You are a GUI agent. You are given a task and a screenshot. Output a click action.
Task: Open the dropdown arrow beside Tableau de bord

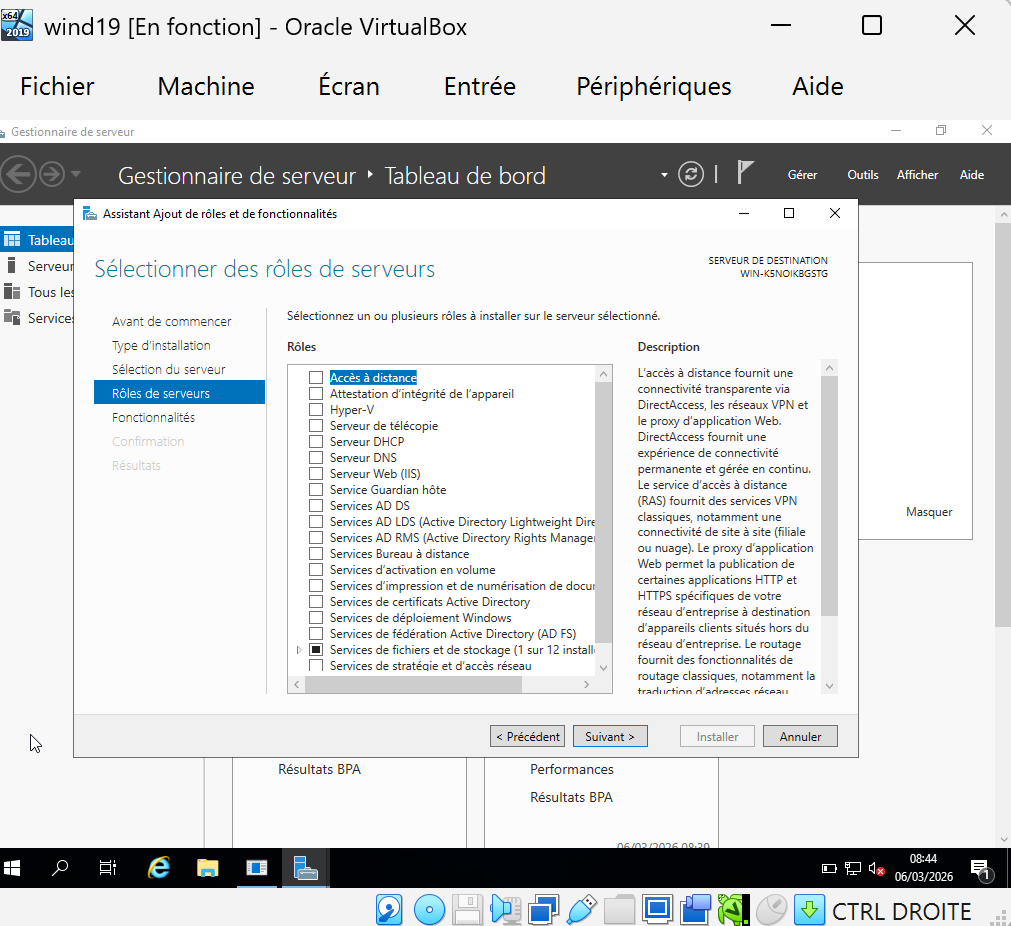tap(664, 175)
